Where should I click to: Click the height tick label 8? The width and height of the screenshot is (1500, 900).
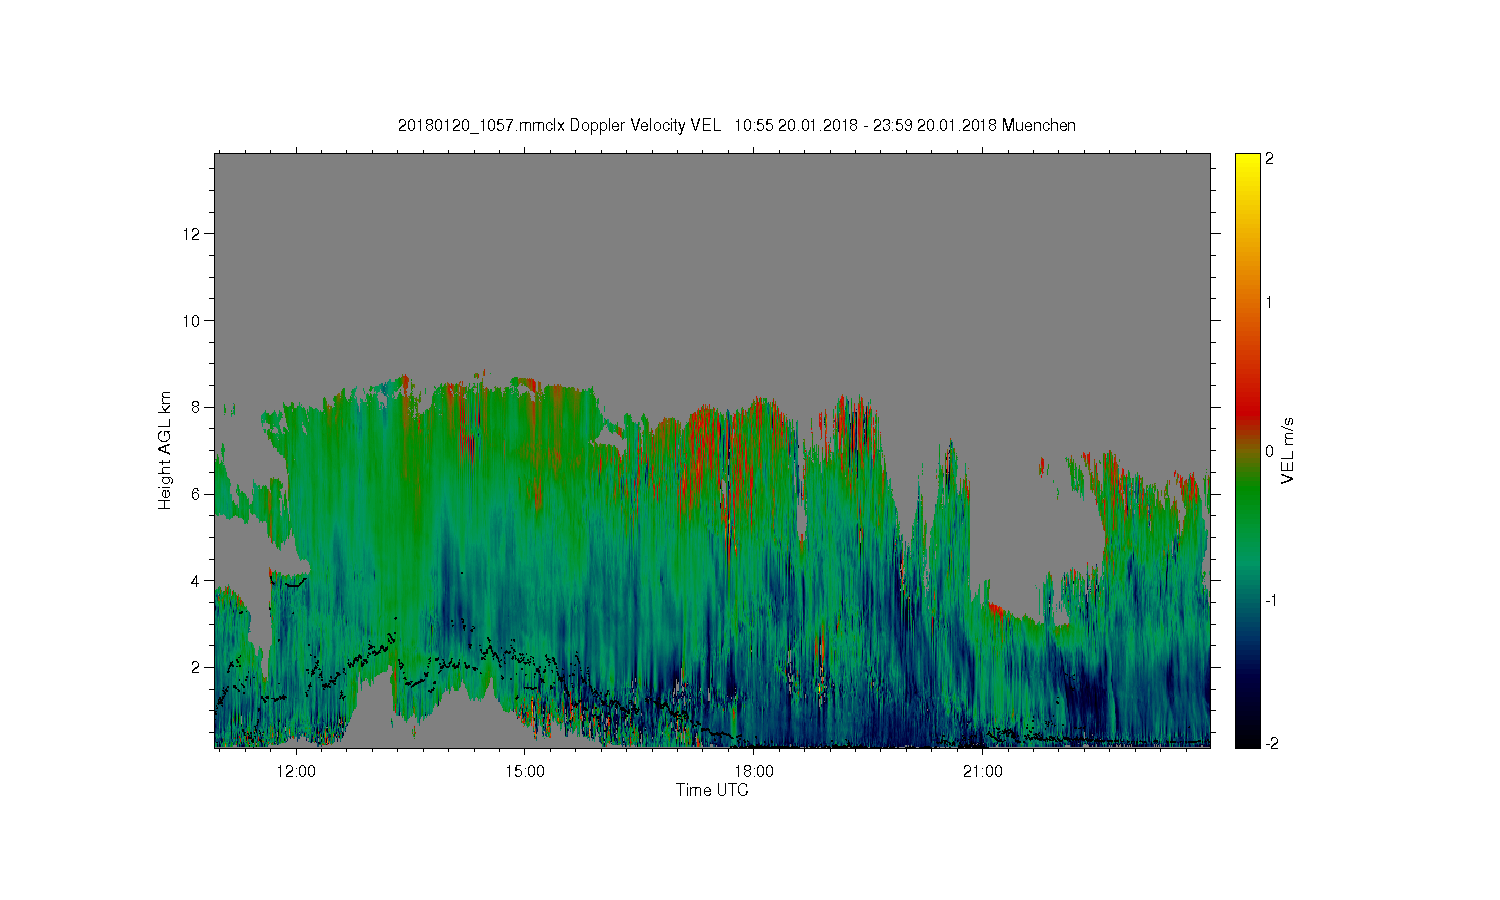click(x=197, y=407)
